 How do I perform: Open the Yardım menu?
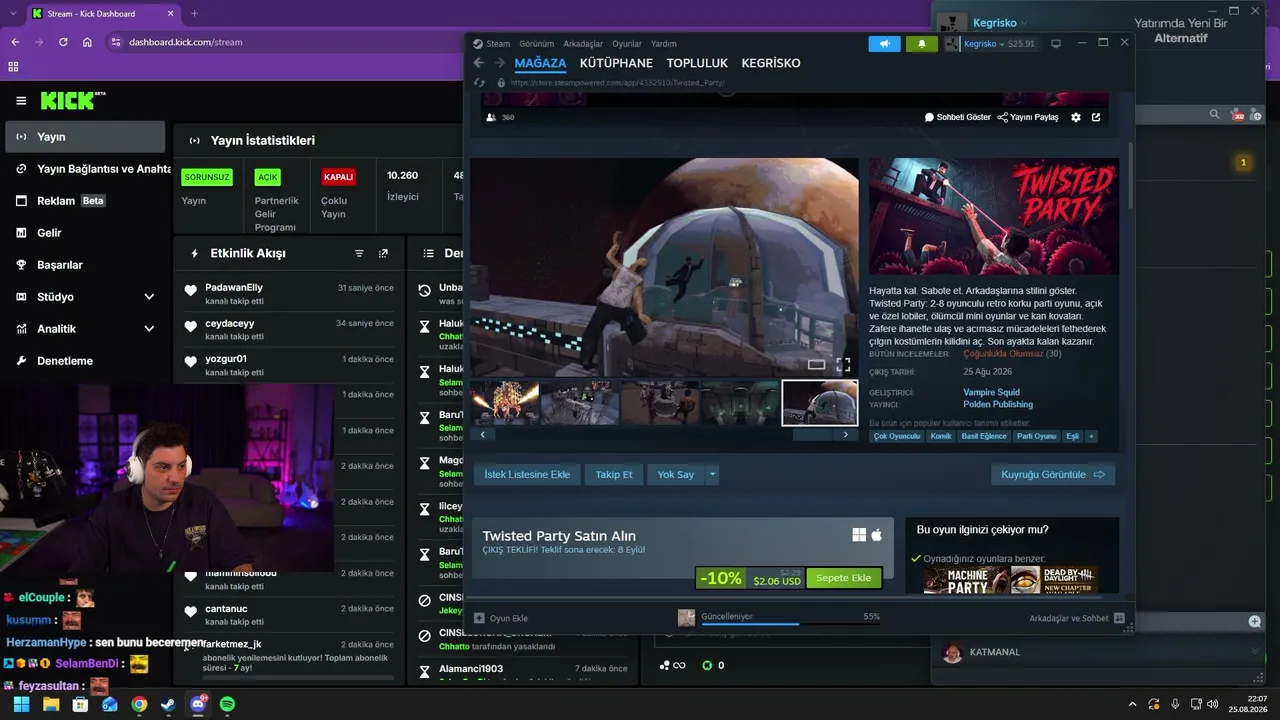pyautogui.click(x=664, y=44)
